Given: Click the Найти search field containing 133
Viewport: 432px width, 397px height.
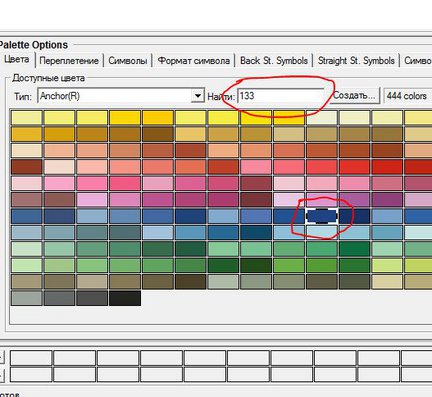Looking at the screenshot, I should click(281, 96).
